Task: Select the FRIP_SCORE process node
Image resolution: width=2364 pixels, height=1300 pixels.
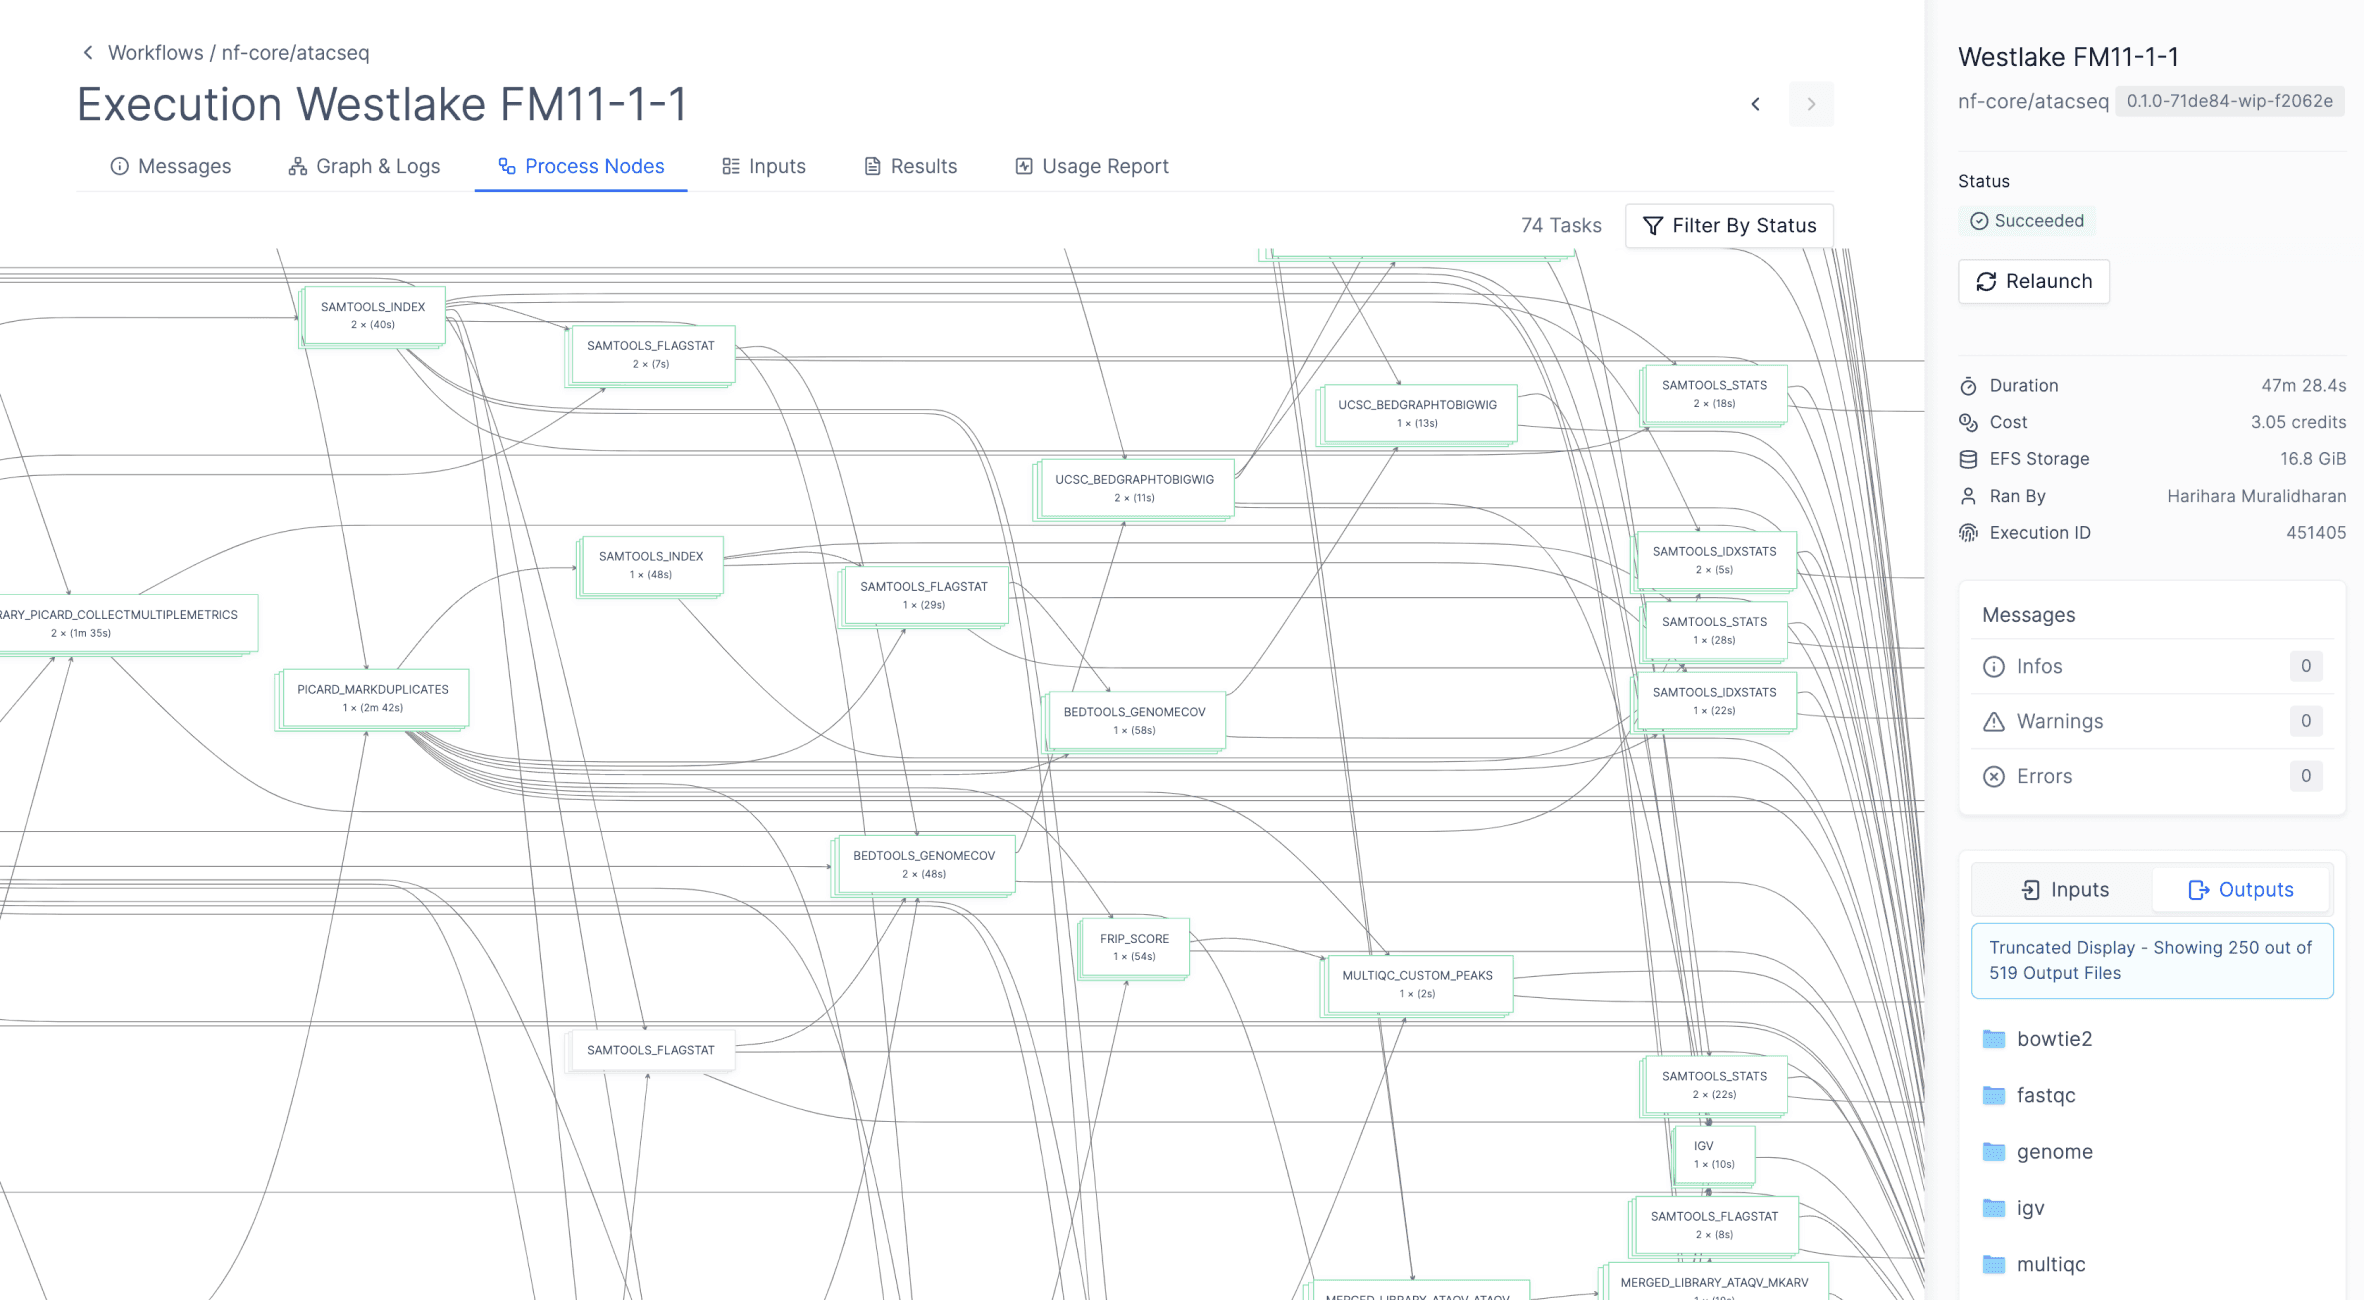Action: [1134, 947]
